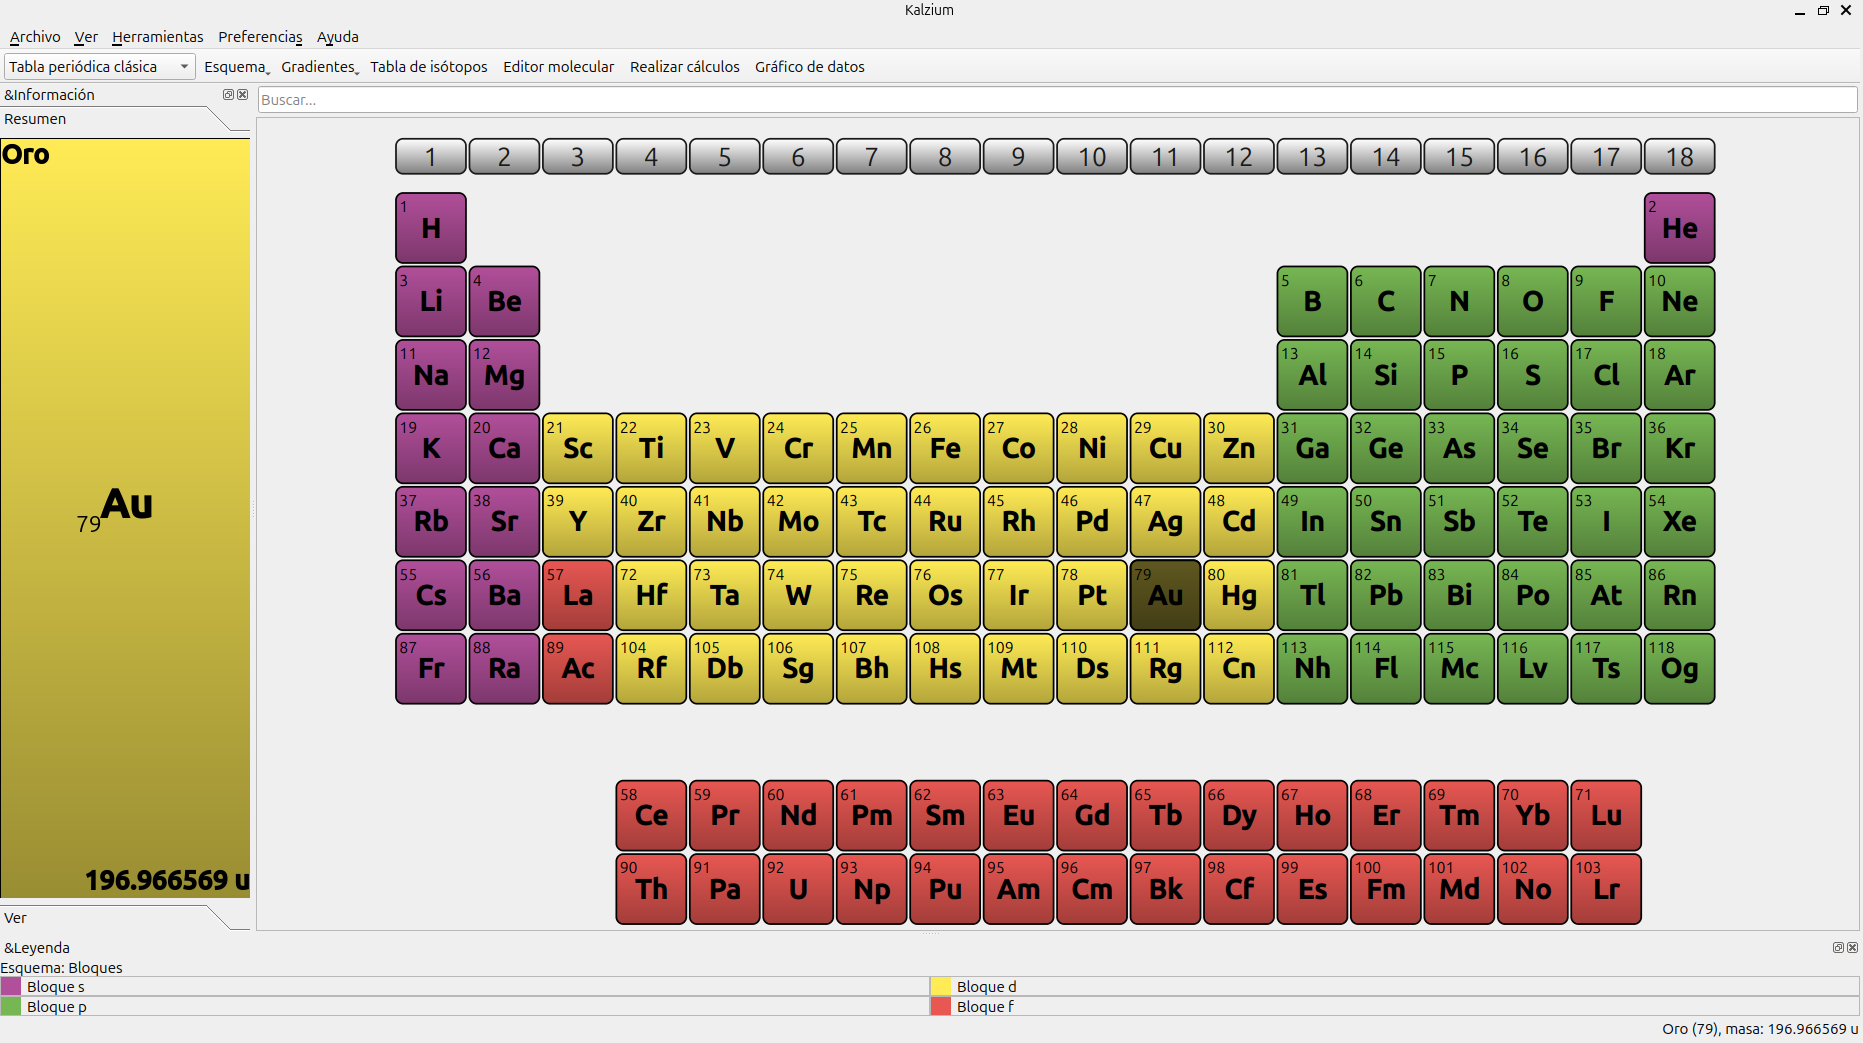
Task: Float the Información panel
Action: point(228,95)
